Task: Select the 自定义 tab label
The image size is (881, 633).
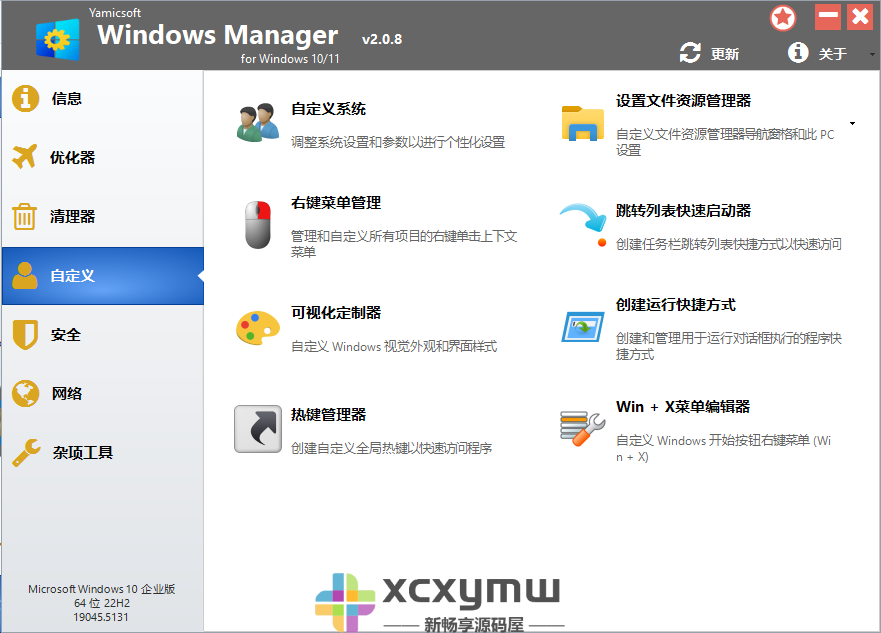Action: pos(72,276)
